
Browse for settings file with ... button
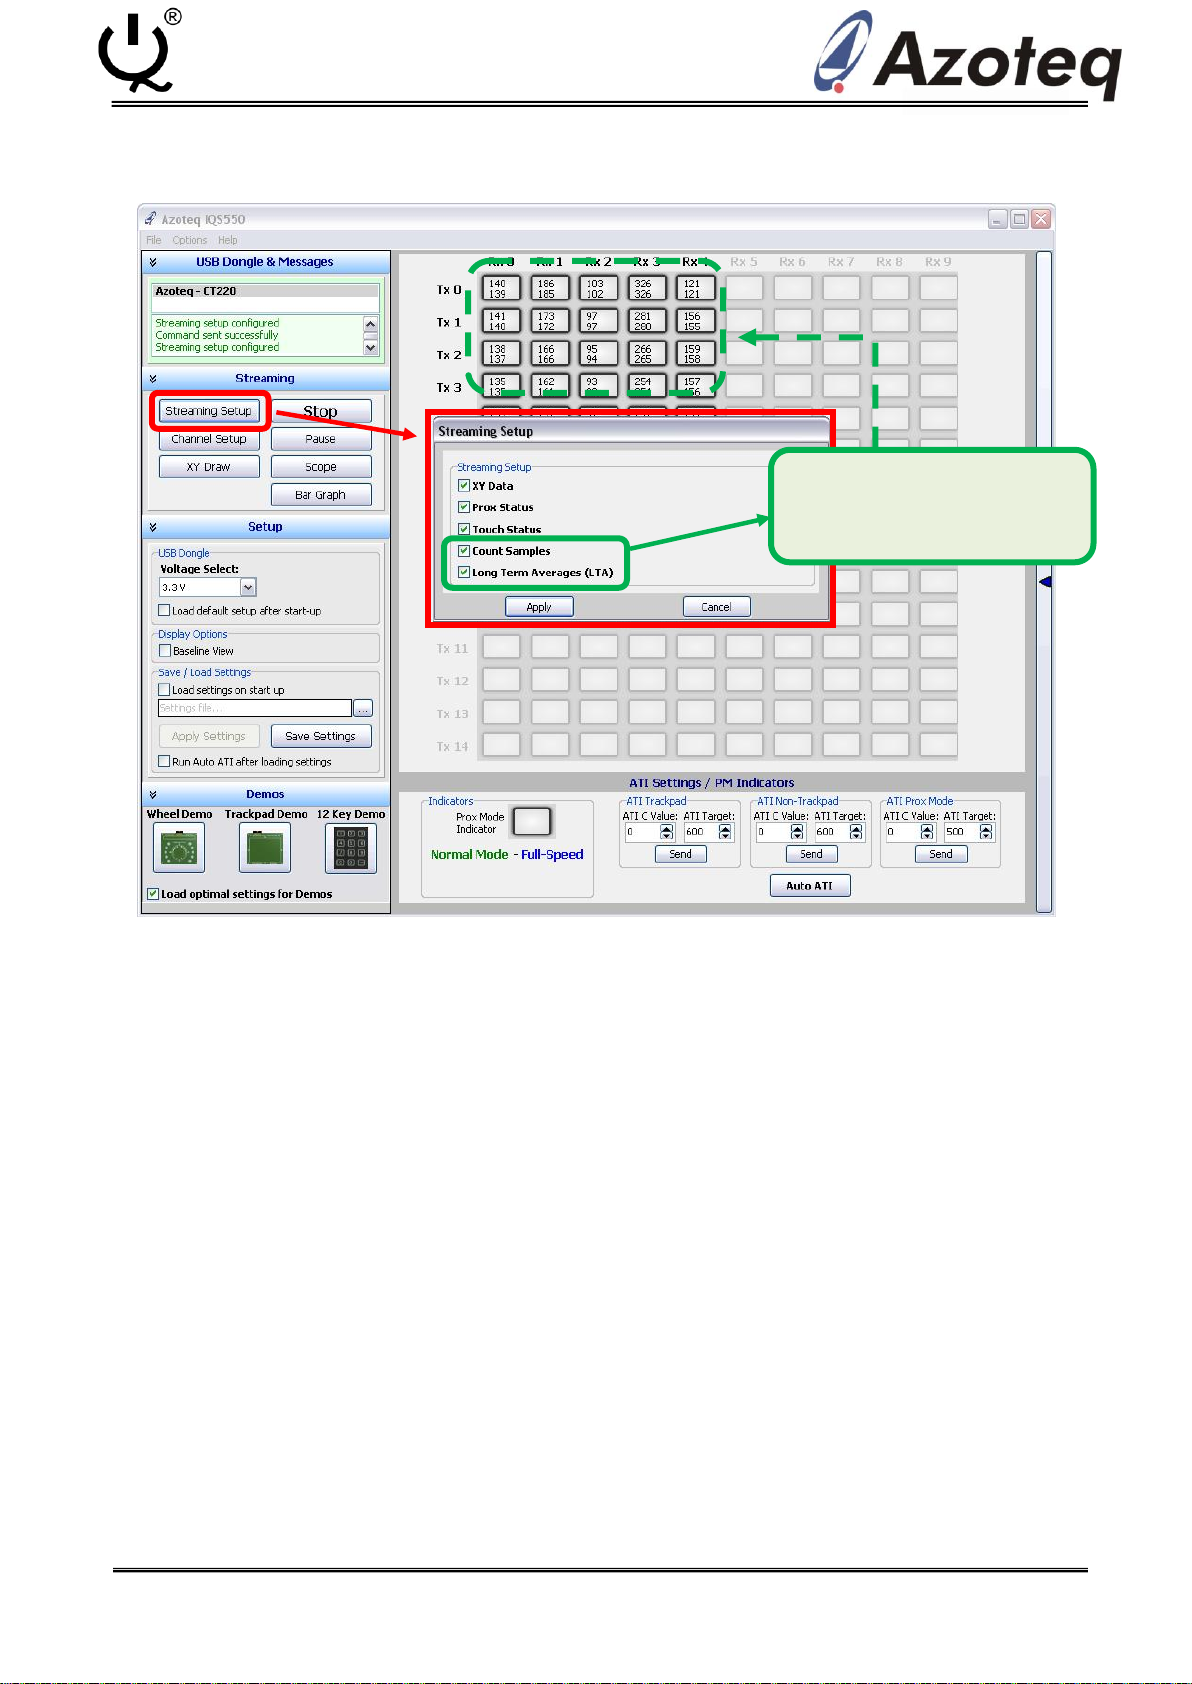pyautogui.click(x=363, y=708)
